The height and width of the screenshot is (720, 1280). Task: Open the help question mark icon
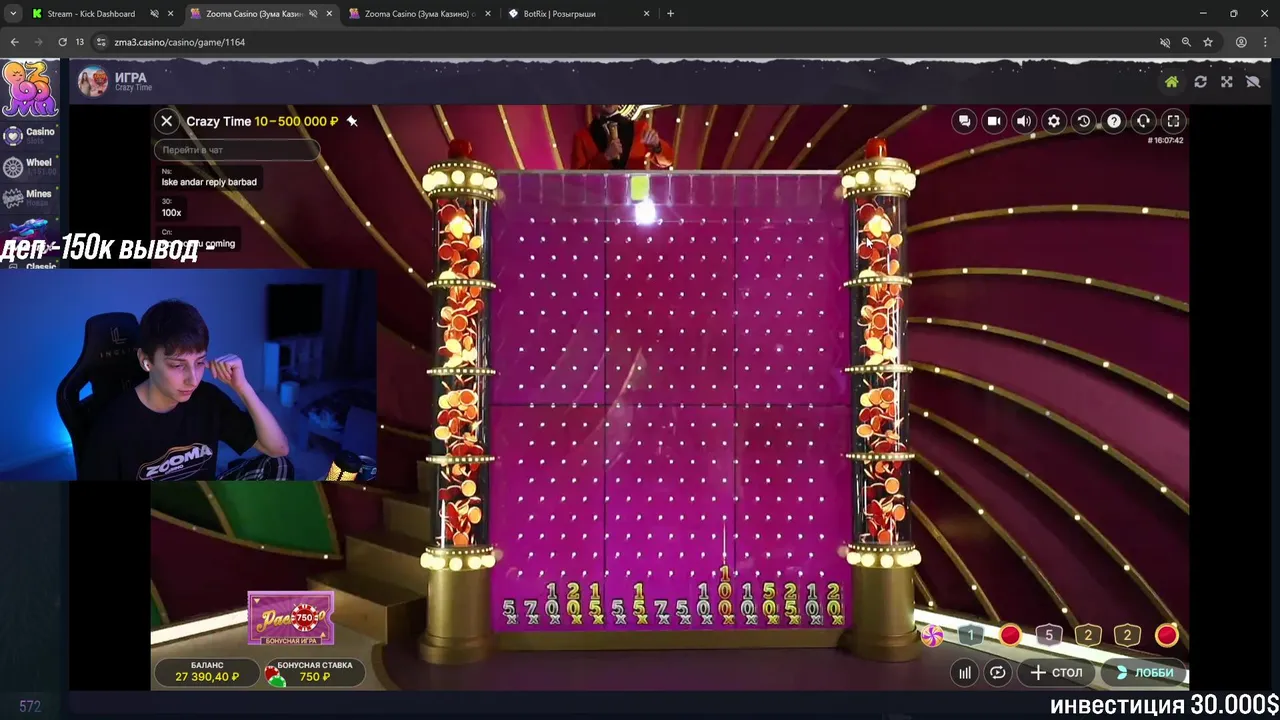1113,121
